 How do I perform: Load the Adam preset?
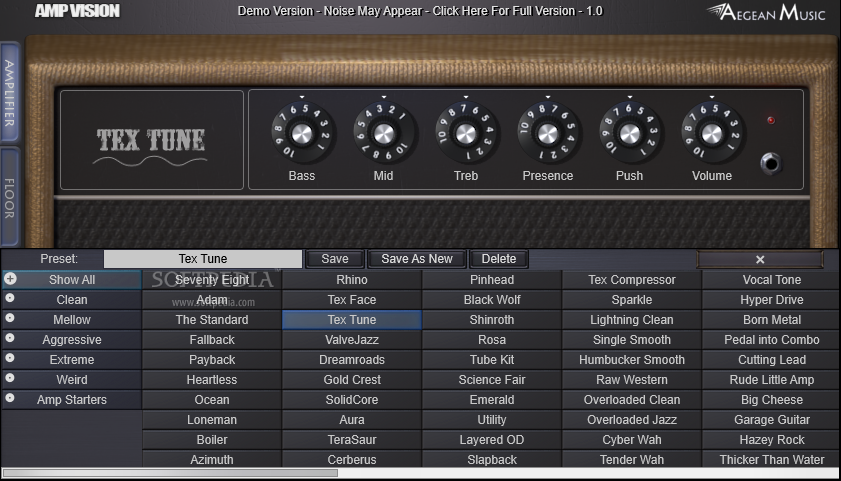[212, 300]
